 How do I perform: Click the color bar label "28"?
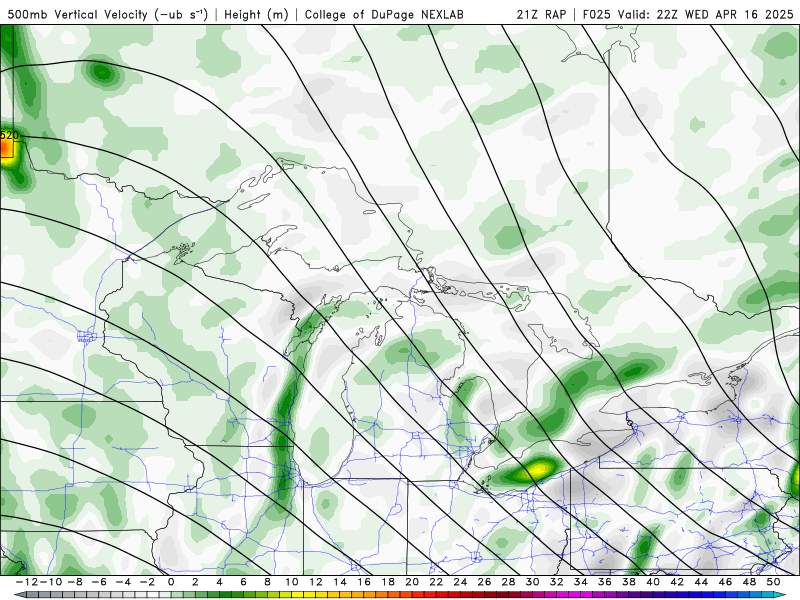tap(508, 582)
